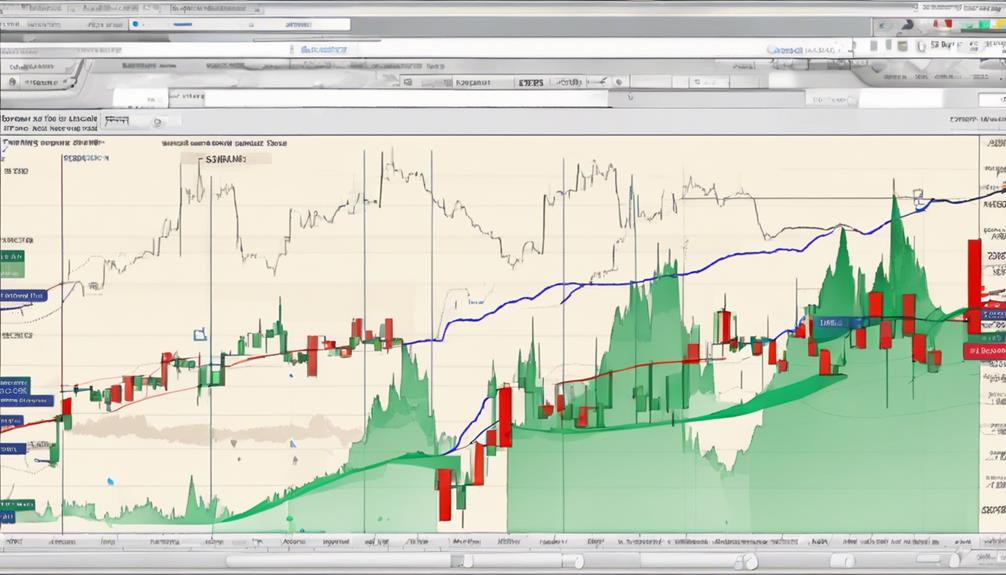Screen dimensions: 1006x575
Task: Click the cylinder icon beside the SB label
Action: pyautogui.click(x=921, y=46)
